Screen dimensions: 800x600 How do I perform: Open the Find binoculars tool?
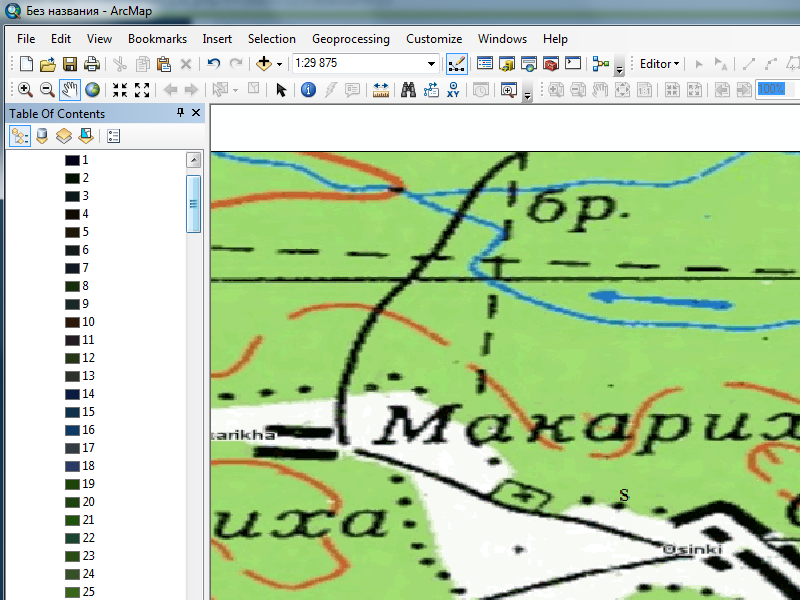click(408, 90)
